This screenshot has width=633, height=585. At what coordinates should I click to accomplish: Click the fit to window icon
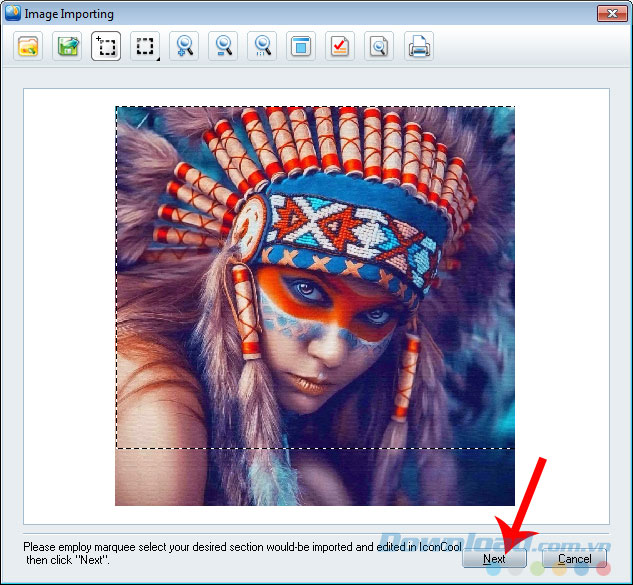click(301, 47)
